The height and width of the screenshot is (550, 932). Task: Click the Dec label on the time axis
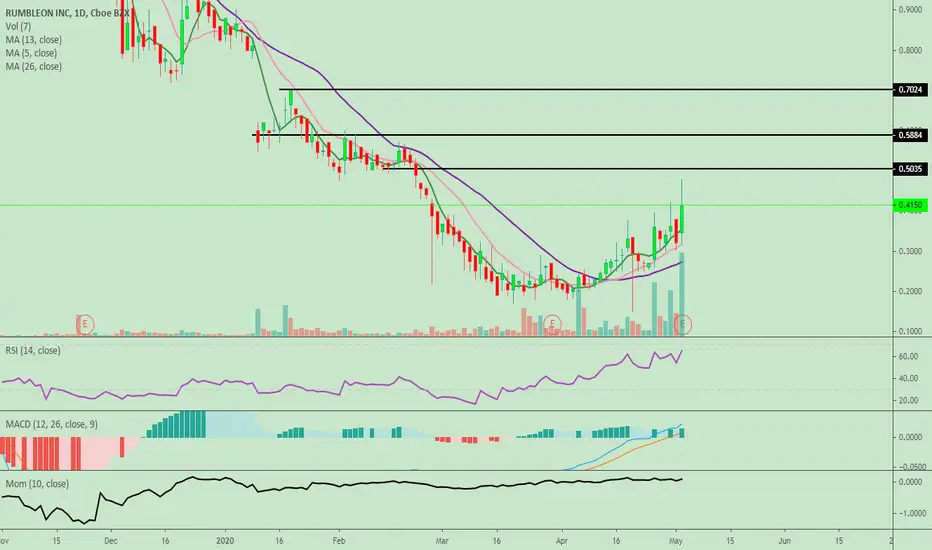[111, 541]
